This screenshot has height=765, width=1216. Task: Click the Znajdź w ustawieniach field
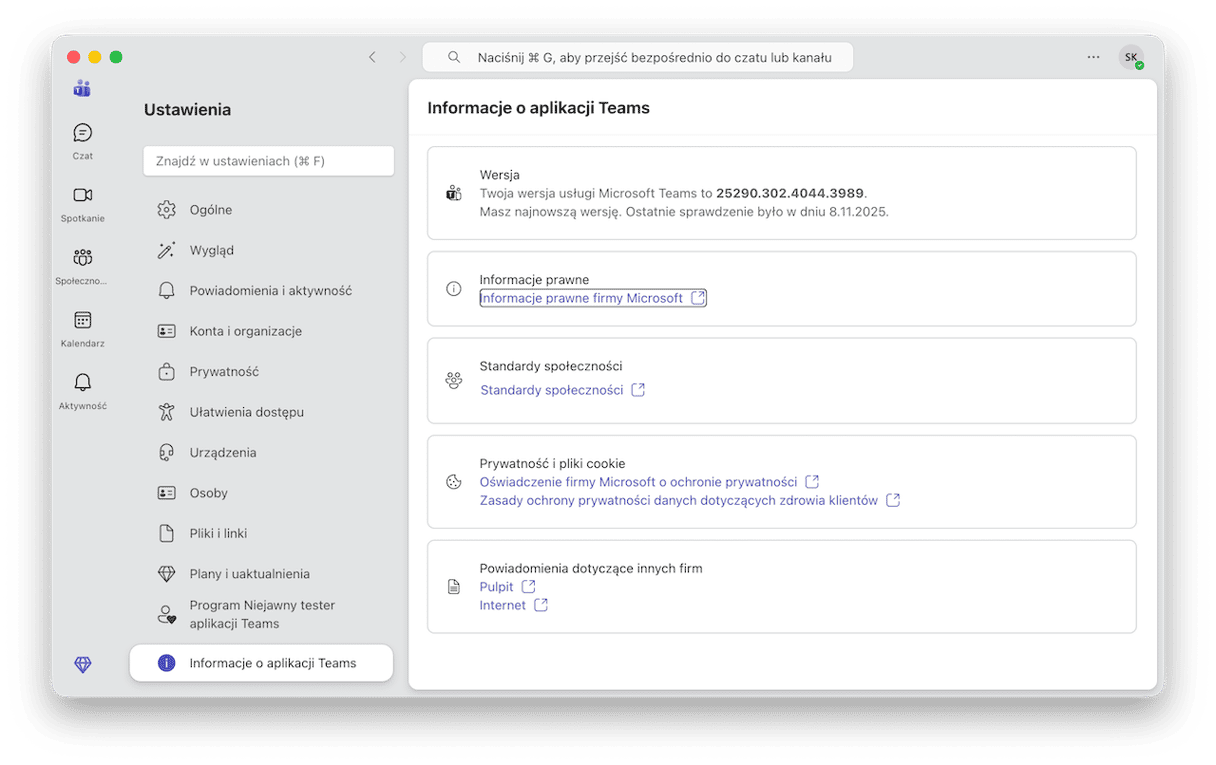coord(268,161)
